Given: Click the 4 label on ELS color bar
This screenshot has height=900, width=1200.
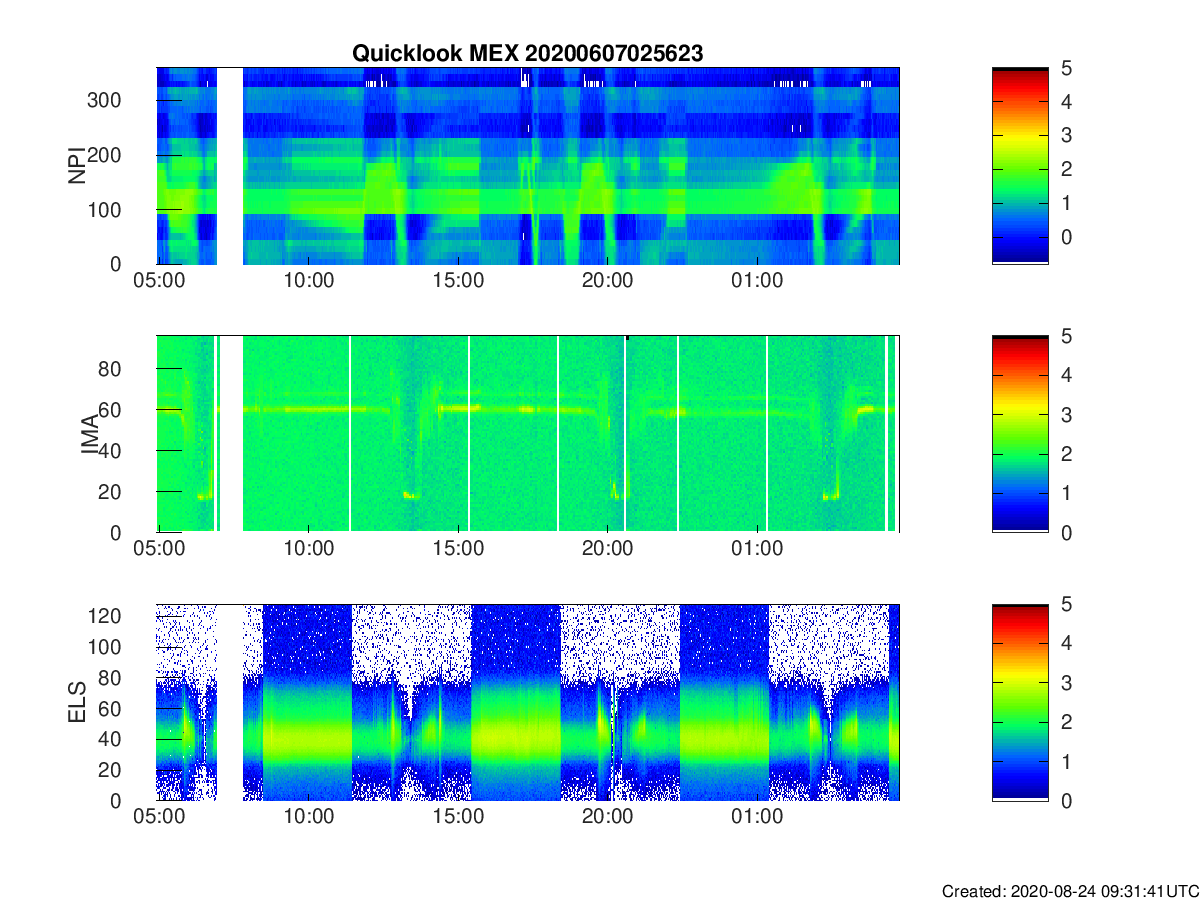Looking at the screenshot, I should [x=1066, y=644].
